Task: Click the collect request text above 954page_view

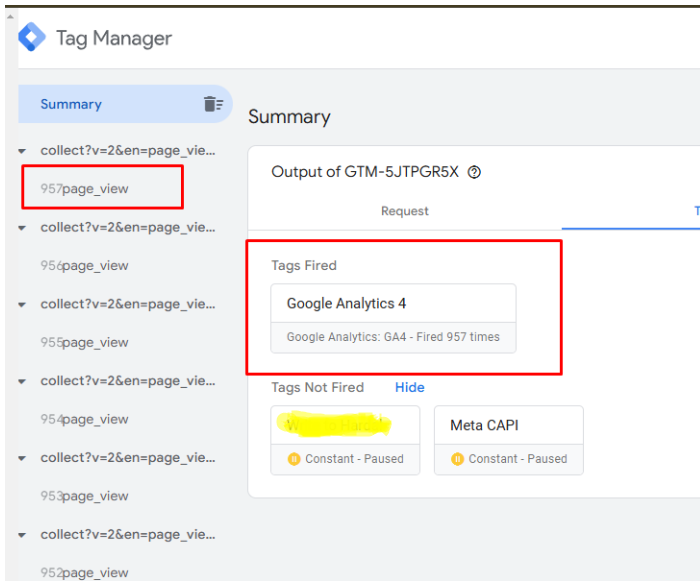Action: point(128,381)
